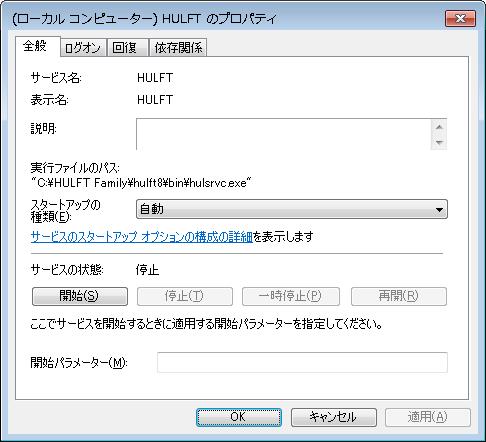
Task: Click the description box scroll up arrow
Action: (x=439, y=127)
